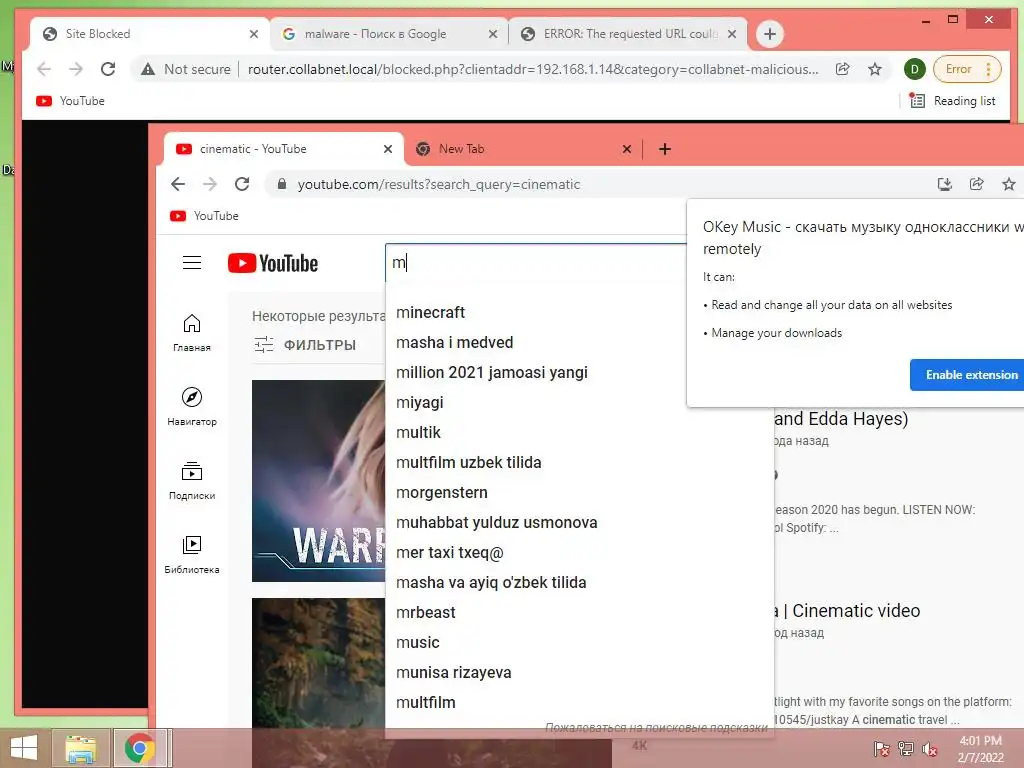Open Action Center flag in tray

coord(881,748)
